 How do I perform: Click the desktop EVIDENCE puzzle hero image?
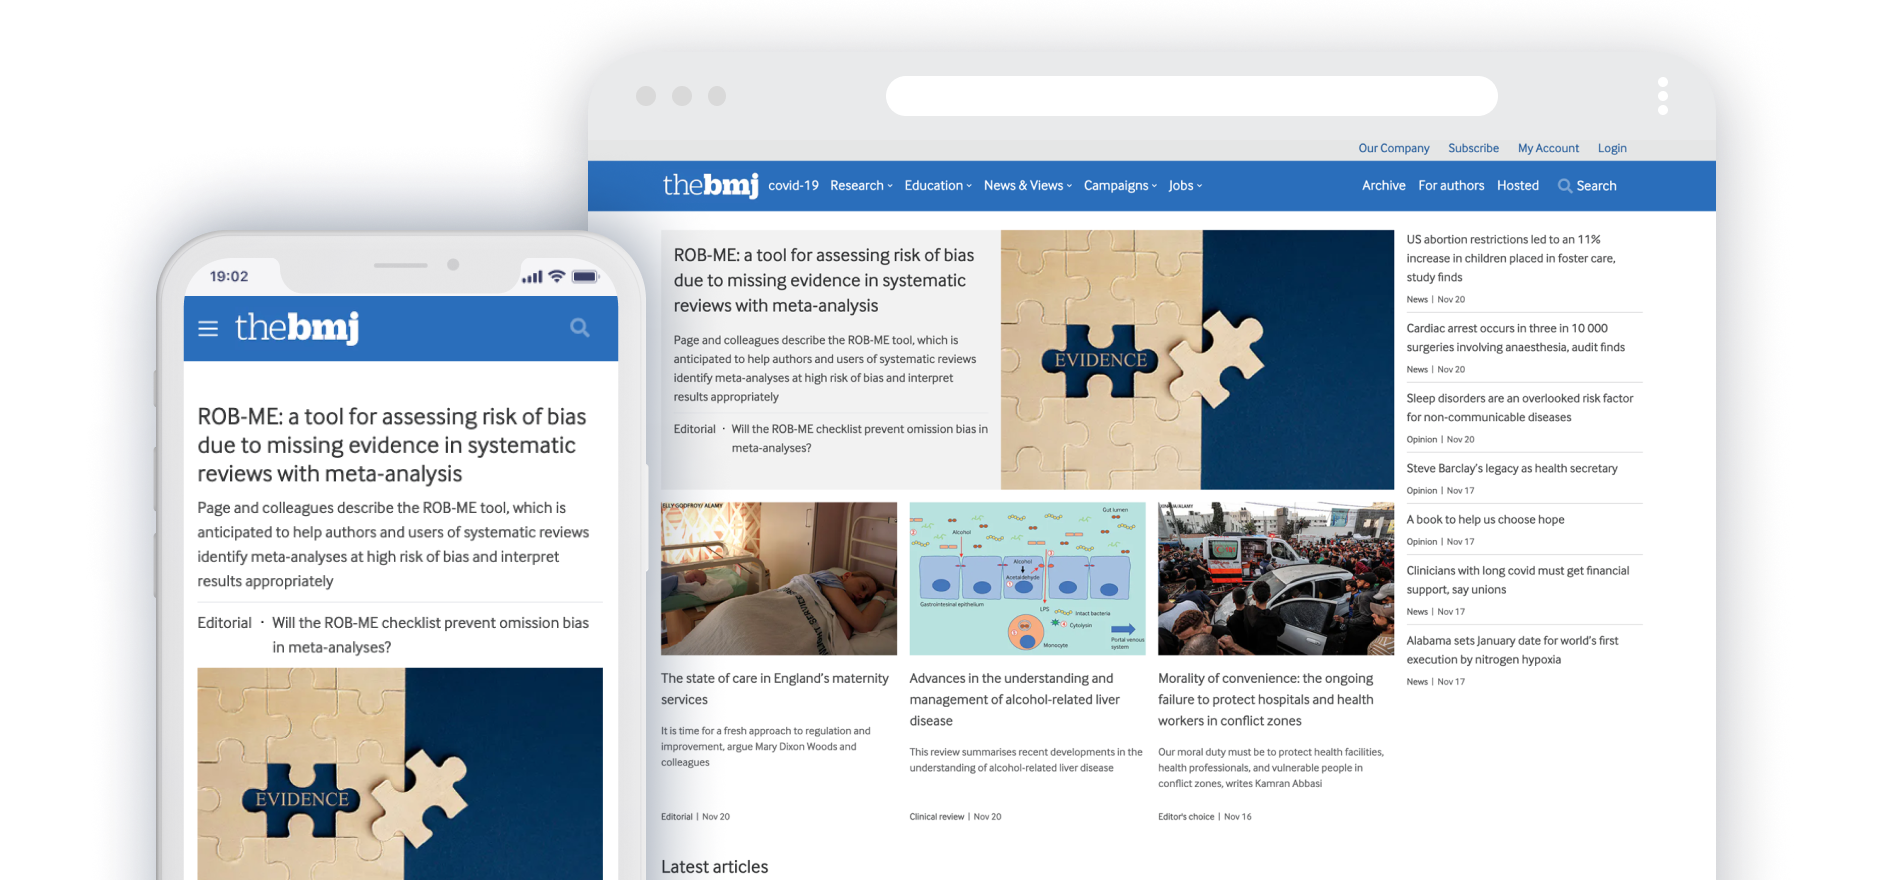pyautogui.click(x=1197, y=360)
